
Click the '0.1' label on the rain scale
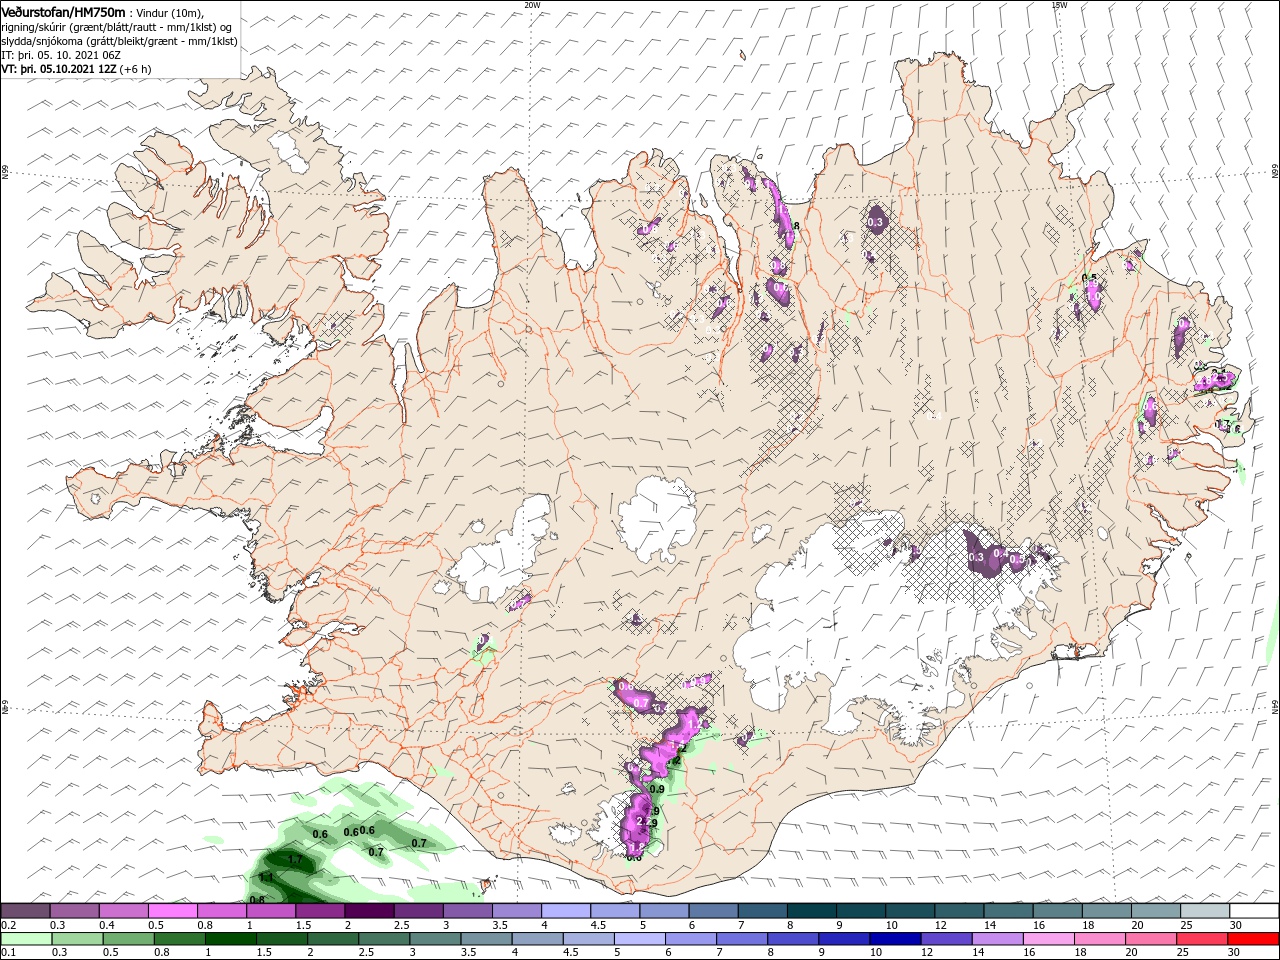tap(8, 953)
